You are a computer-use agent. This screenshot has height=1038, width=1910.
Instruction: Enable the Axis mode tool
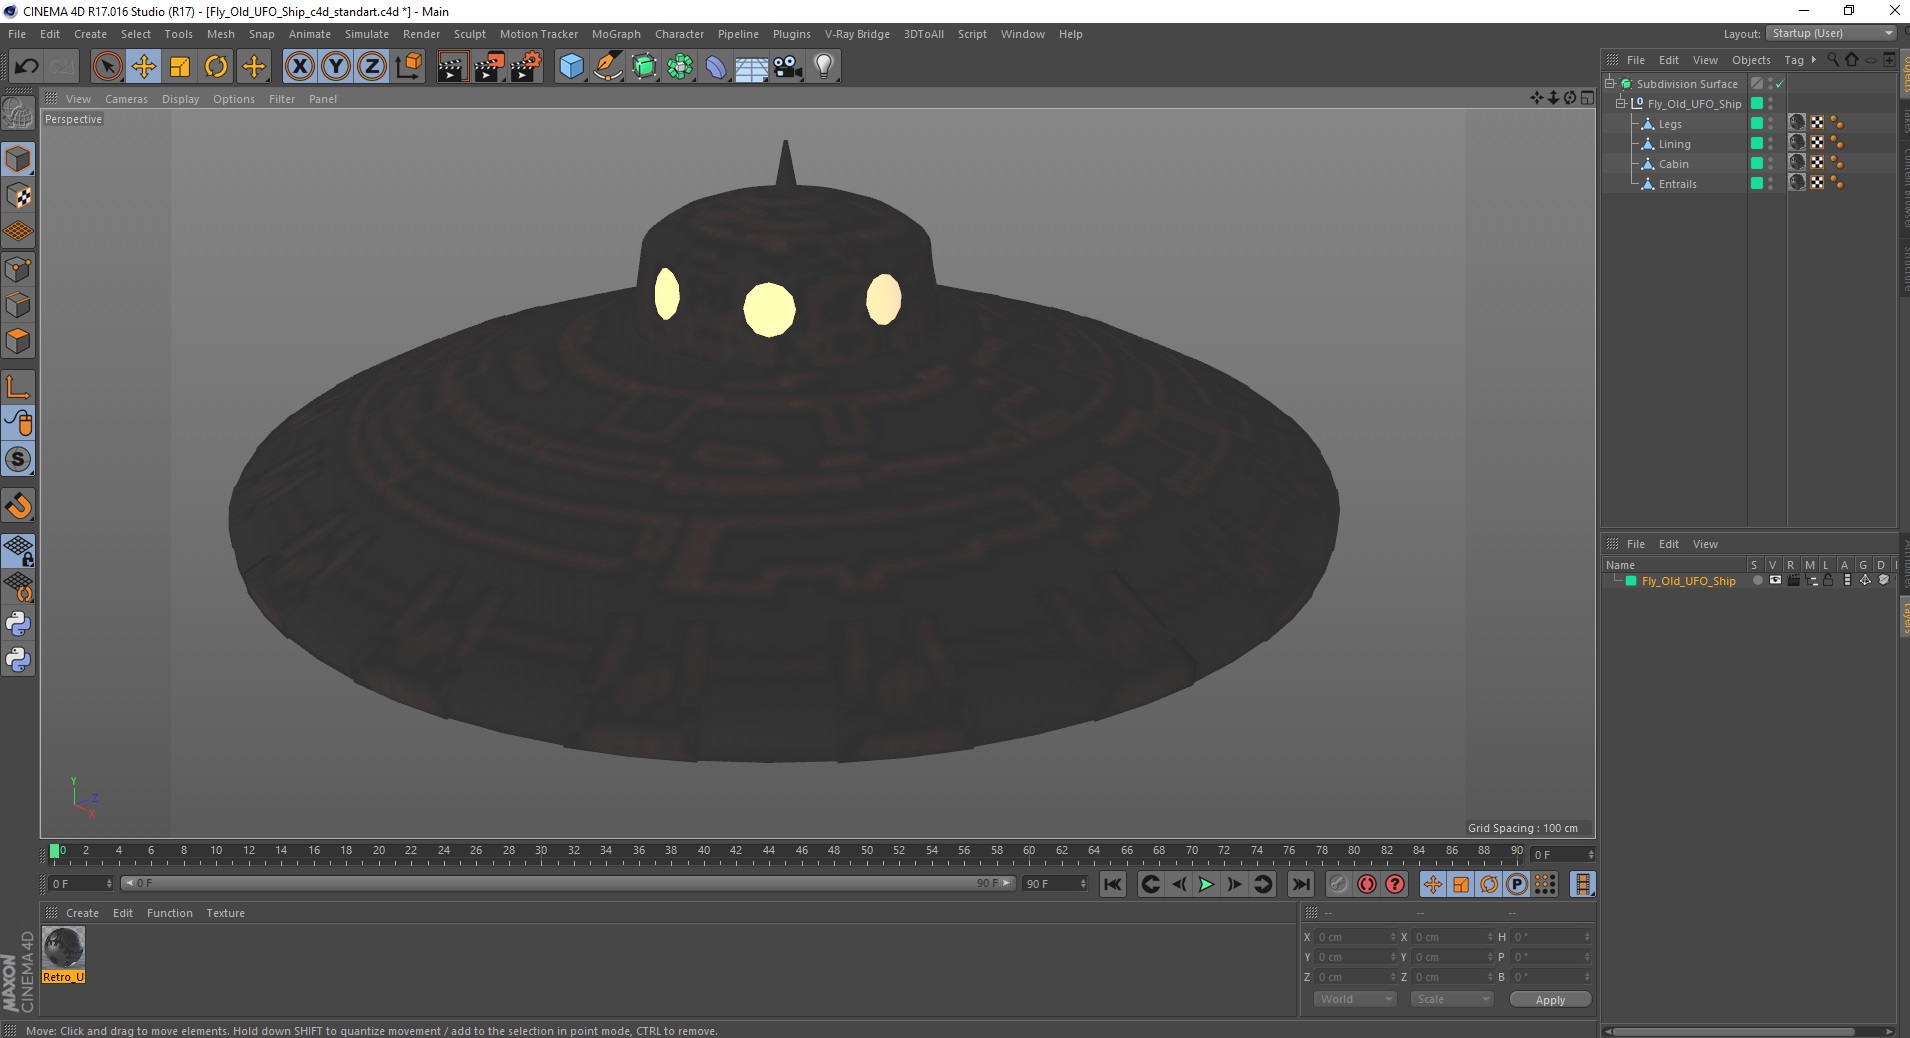(x=18, y=387)
